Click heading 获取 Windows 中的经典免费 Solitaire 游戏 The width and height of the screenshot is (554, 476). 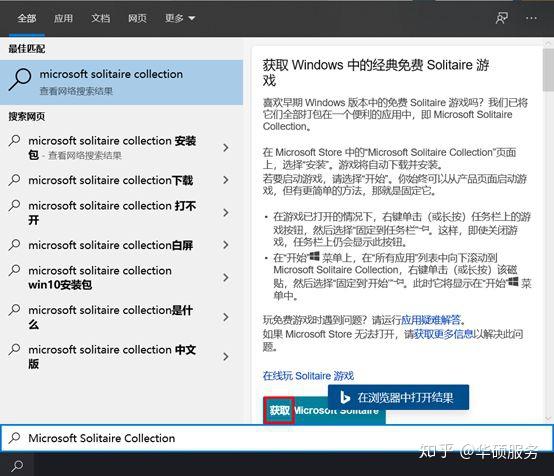[x=376, y=73]
